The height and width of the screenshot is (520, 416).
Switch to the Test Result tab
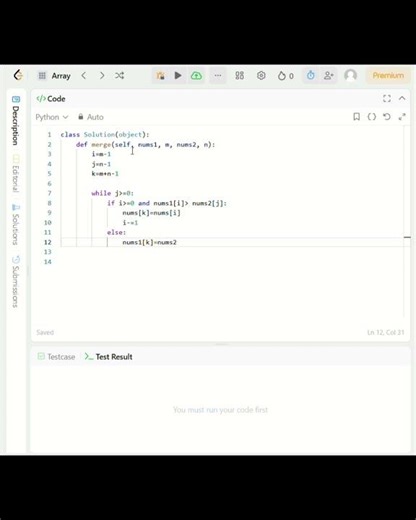pyautogui.click(x=108, y=357)
